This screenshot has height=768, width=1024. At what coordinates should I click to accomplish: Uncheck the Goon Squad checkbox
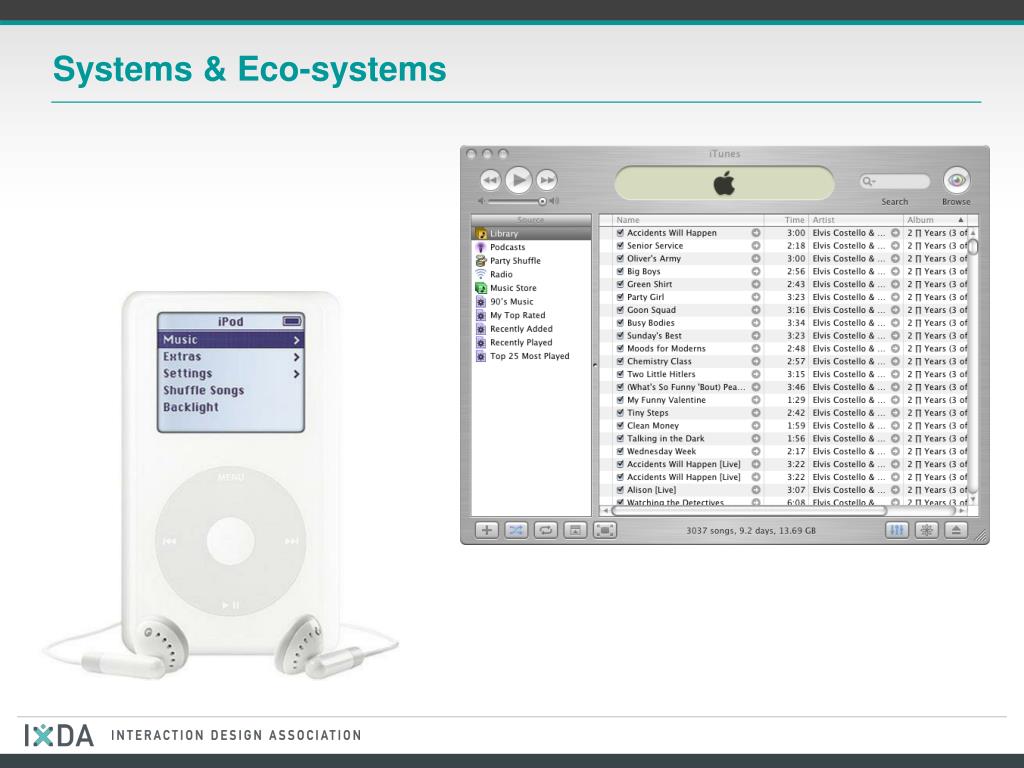coord(620,310)
